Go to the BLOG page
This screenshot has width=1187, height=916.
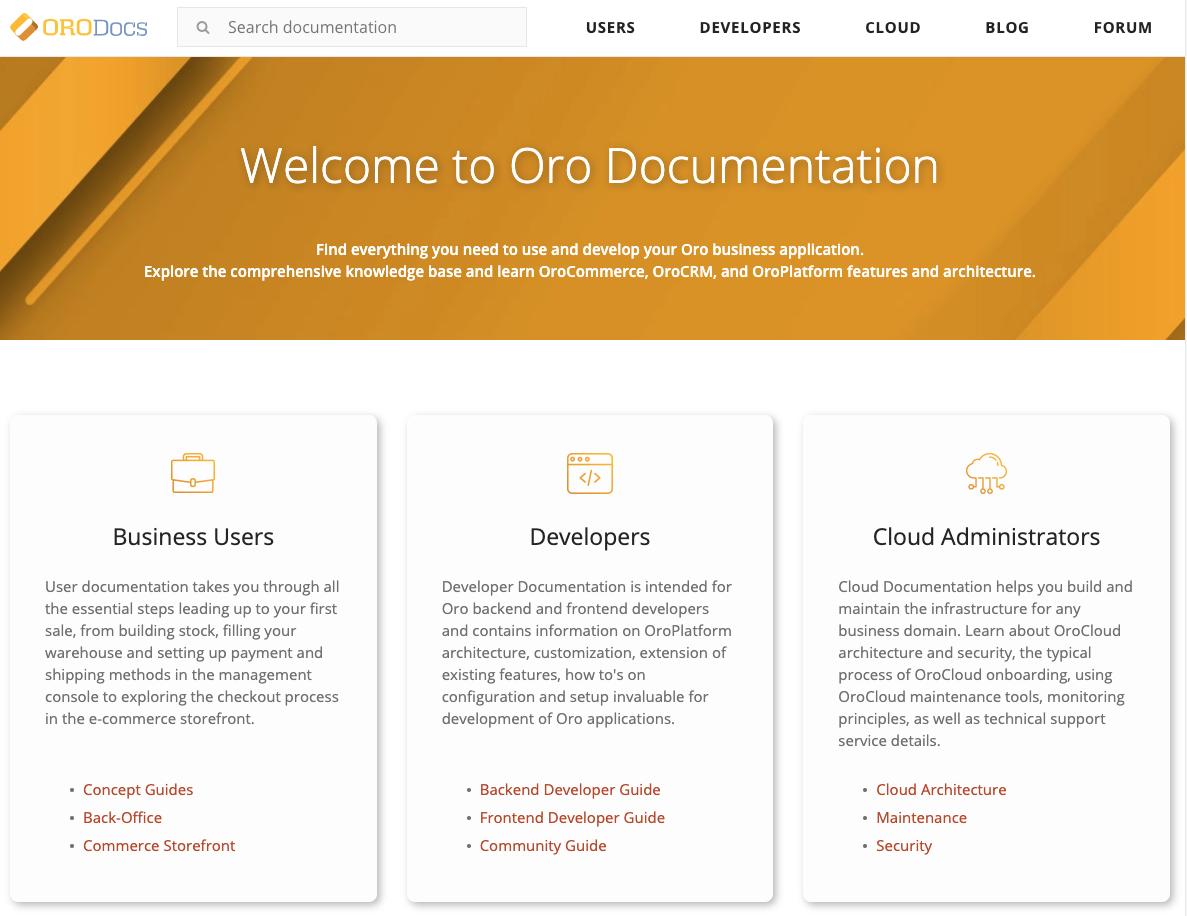coord(1007,27)
